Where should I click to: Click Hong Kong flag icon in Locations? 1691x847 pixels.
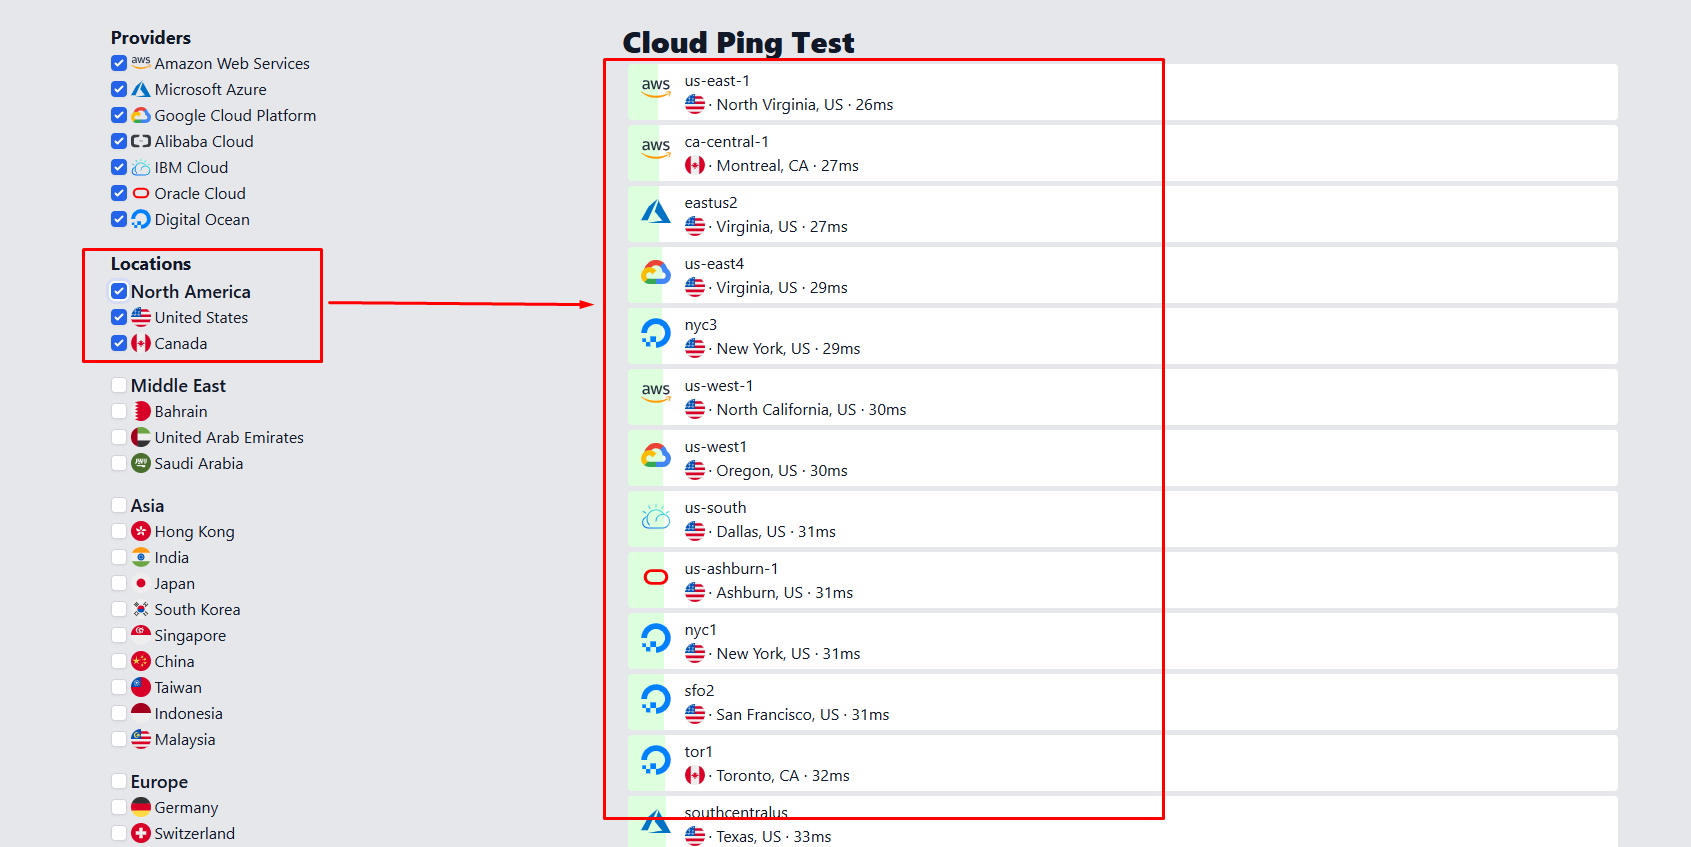141,531
